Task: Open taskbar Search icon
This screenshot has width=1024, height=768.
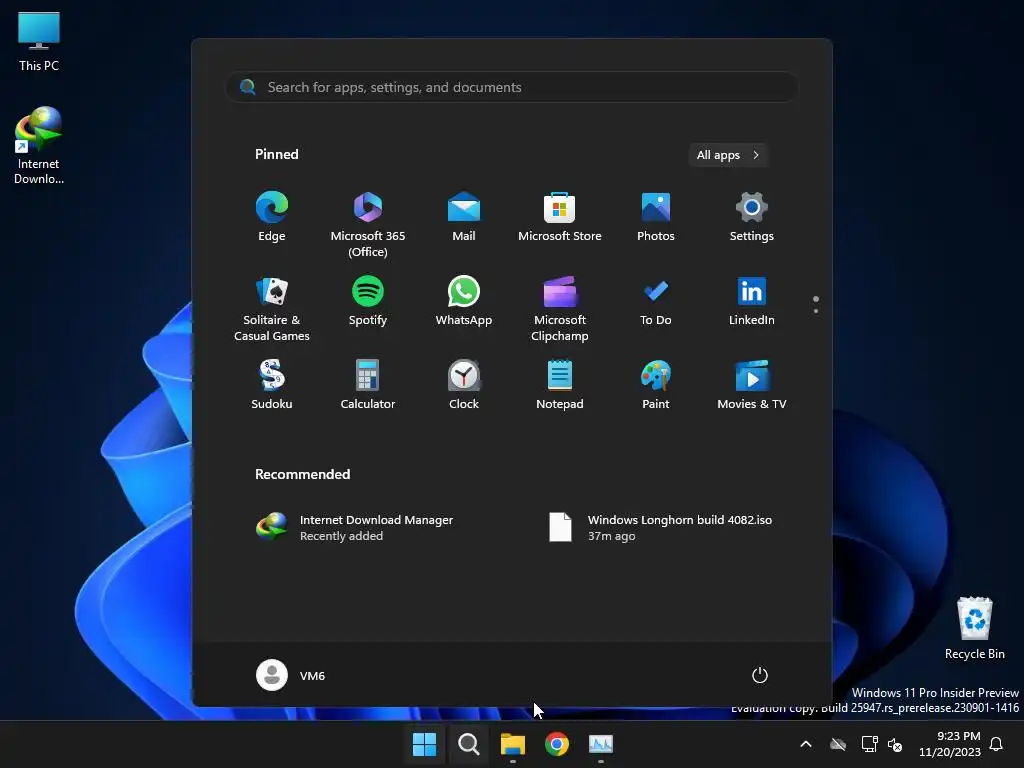Action: (468, 744)
